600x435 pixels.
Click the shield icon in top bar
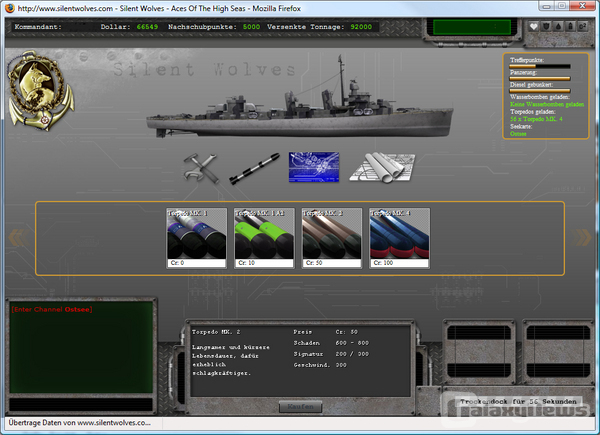[x=548, y=27]
